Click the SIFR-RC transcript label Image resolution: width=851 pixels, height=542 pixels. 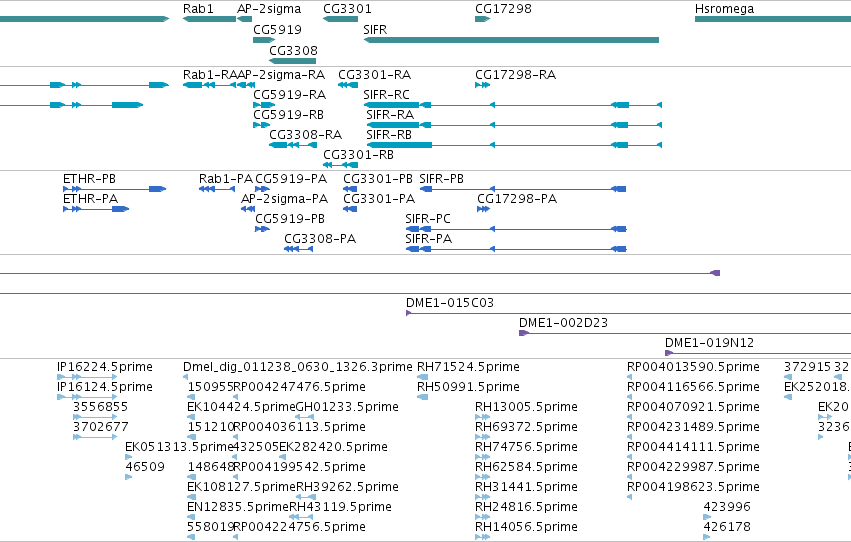386,94
